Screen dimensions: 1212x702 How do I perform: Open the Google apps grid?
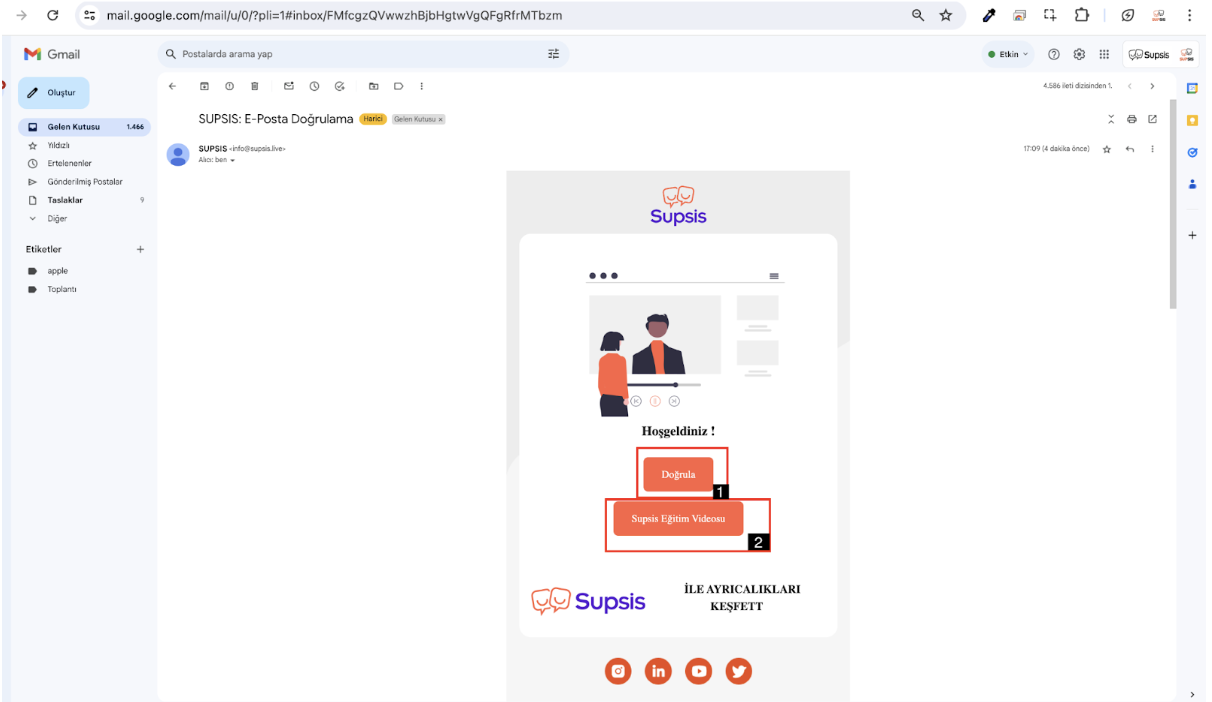1104,54
